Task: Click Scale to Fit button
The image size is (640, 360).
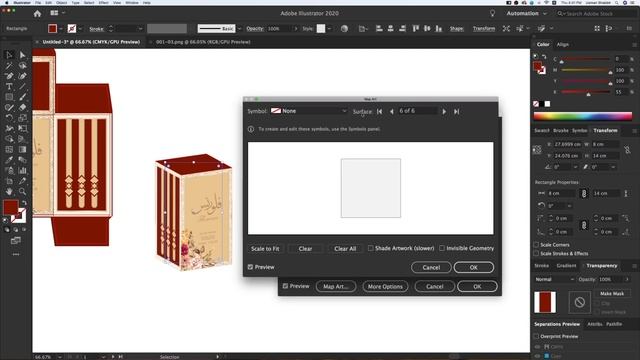Action: tap(265, 249)
